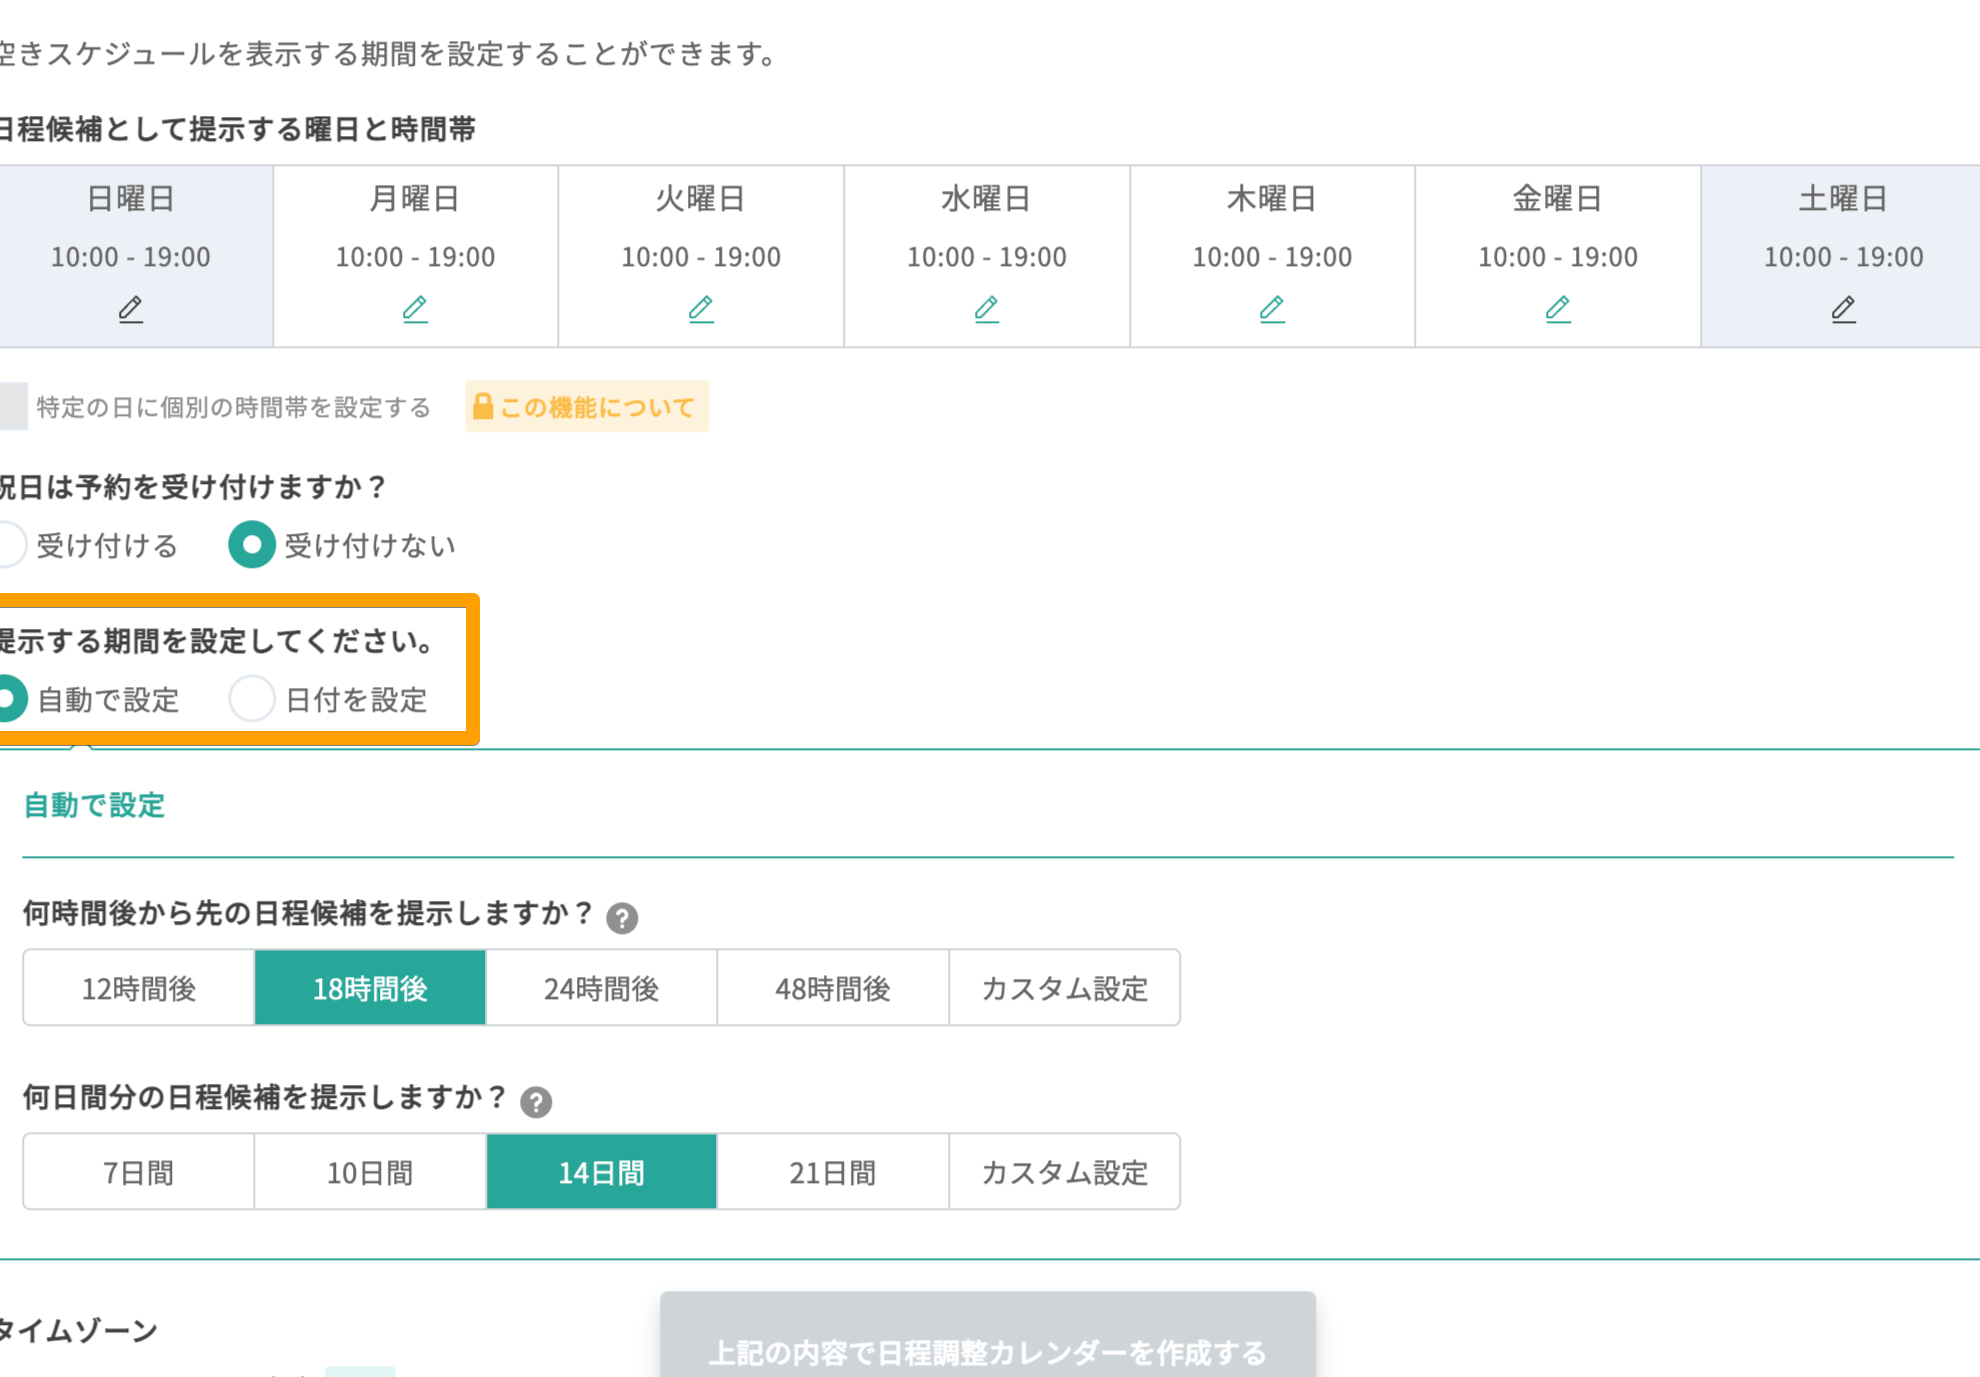This screenshot has height=1377, width=1980.
Task: Open help icon beside 何日間分 question
Action: (x=536, y=1102)
